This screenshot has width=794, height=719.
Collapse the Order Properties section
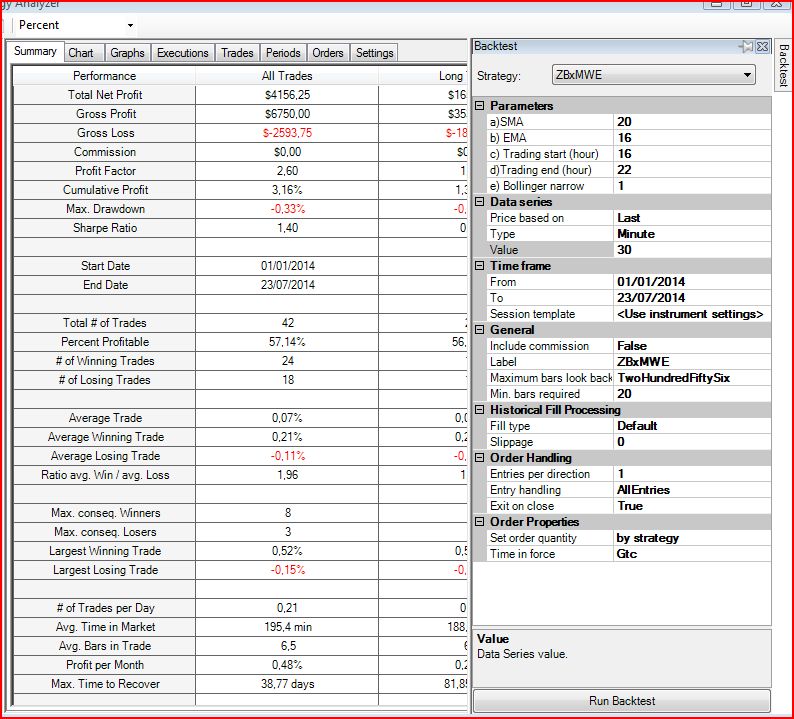click(480, 522)
